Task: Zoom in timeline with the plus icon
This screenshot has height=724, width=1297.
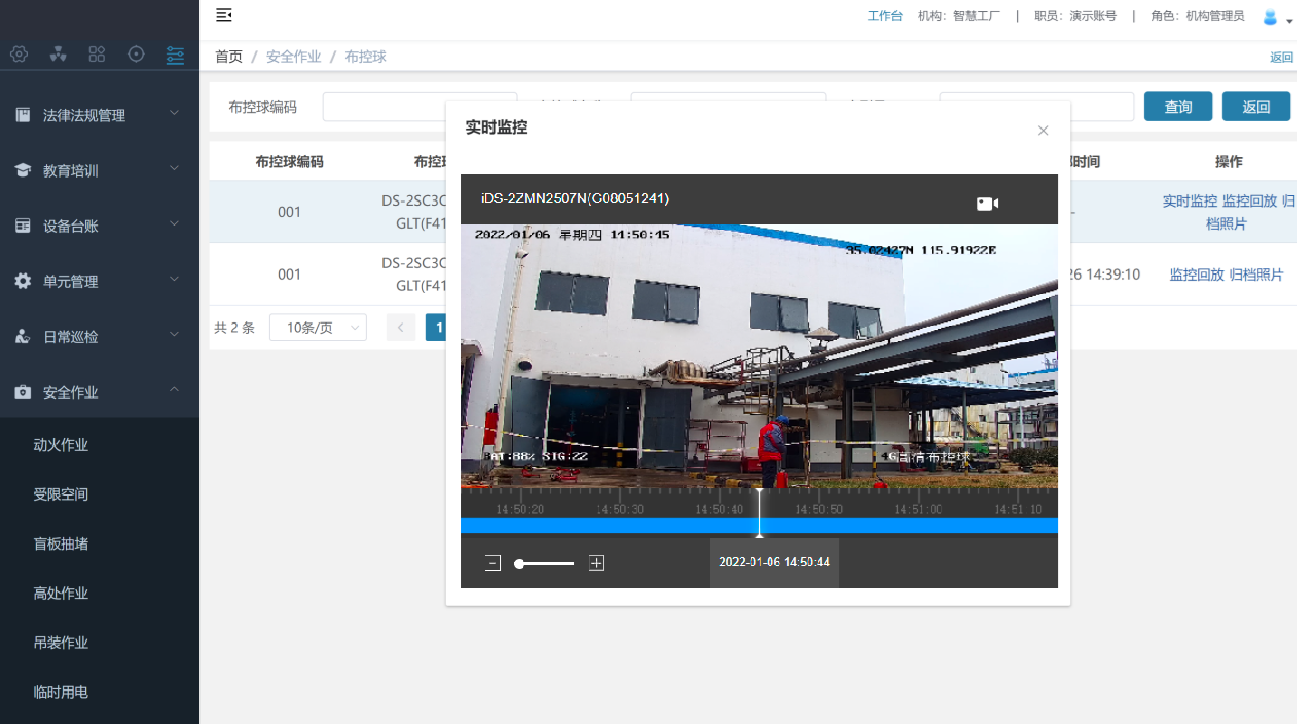Action: [x=597, y=563]
